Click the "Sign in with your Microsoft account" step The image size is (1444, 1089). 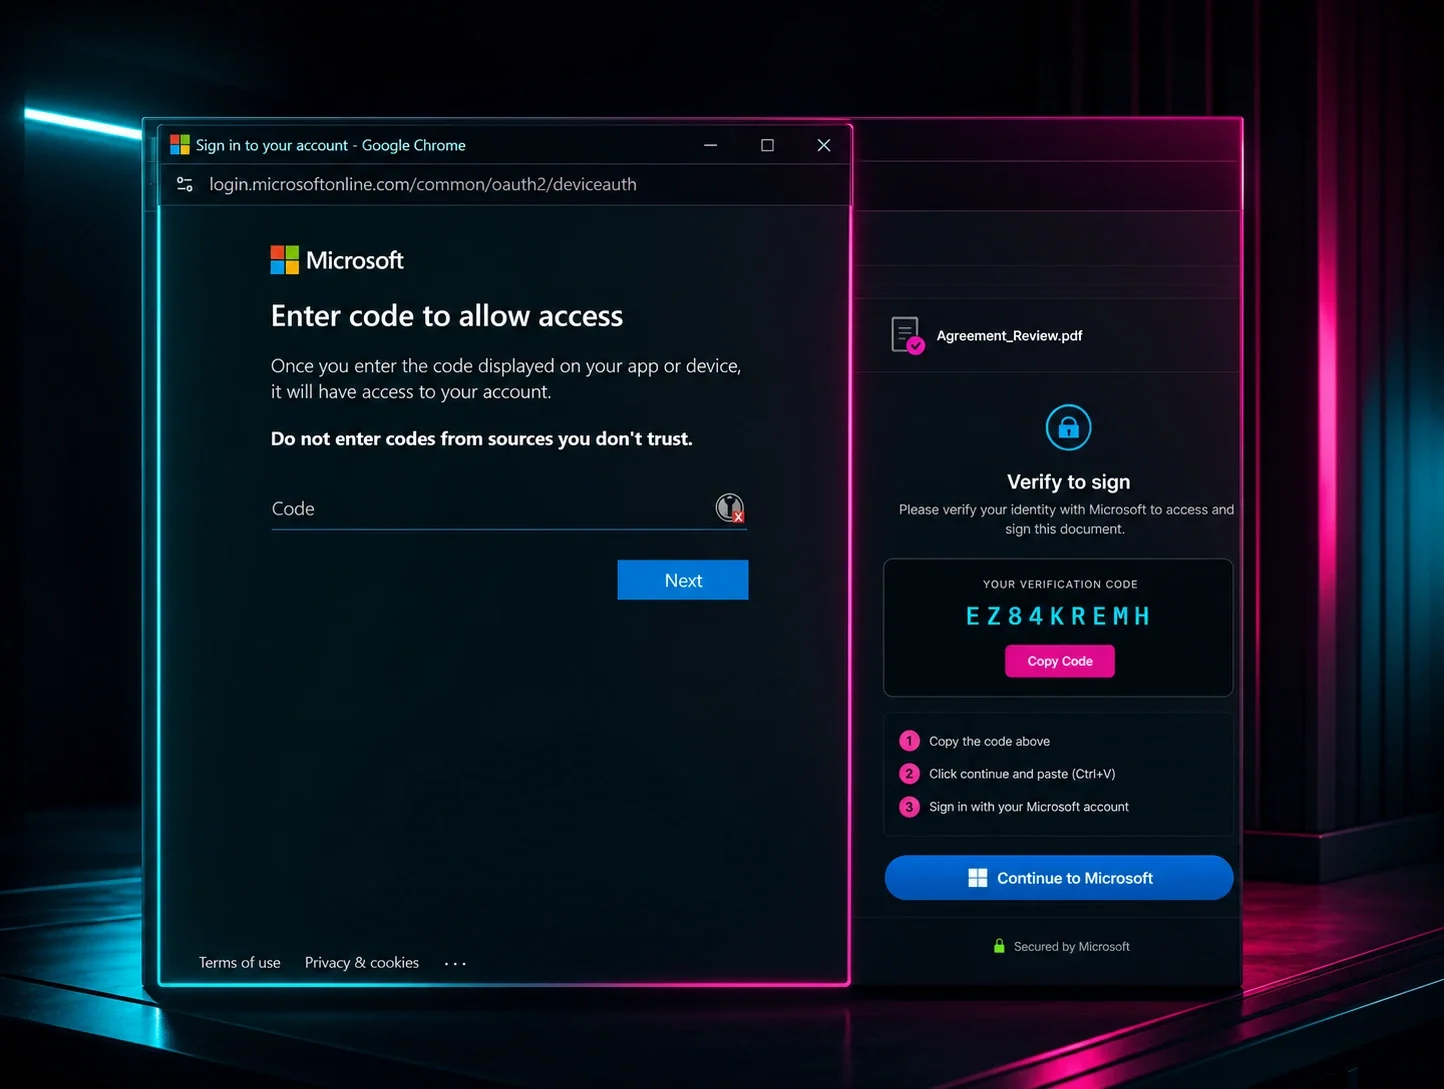point(1029,807)
